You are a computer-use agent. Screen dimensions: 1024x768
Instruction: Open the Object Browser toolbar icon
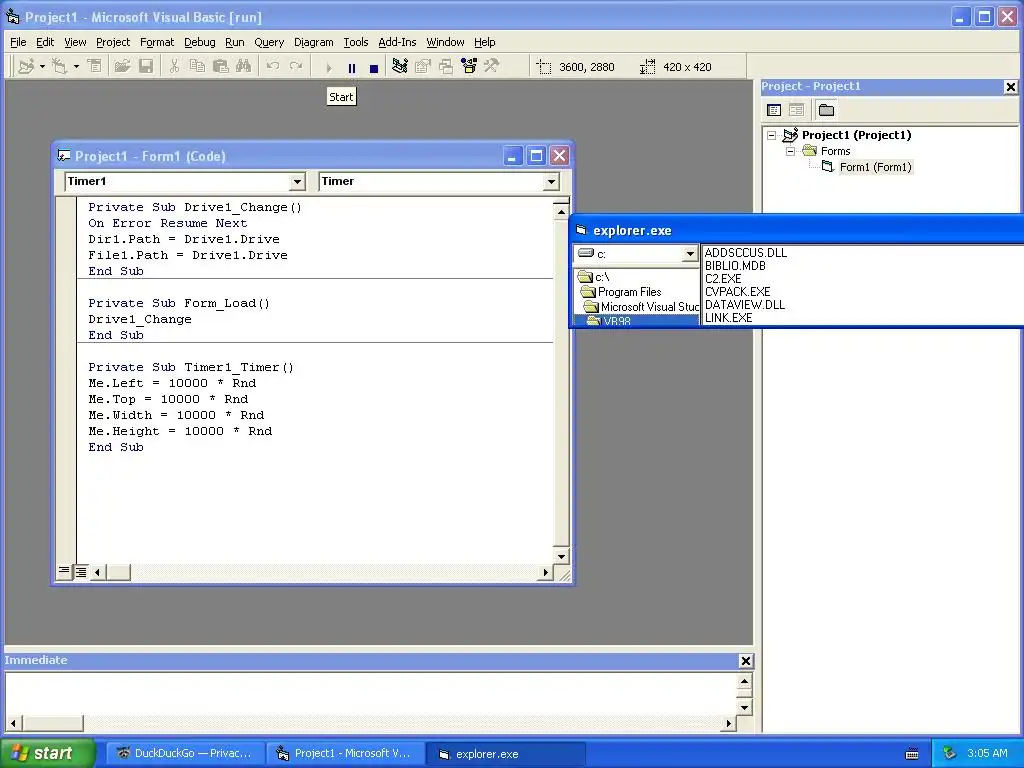(469, 67)
